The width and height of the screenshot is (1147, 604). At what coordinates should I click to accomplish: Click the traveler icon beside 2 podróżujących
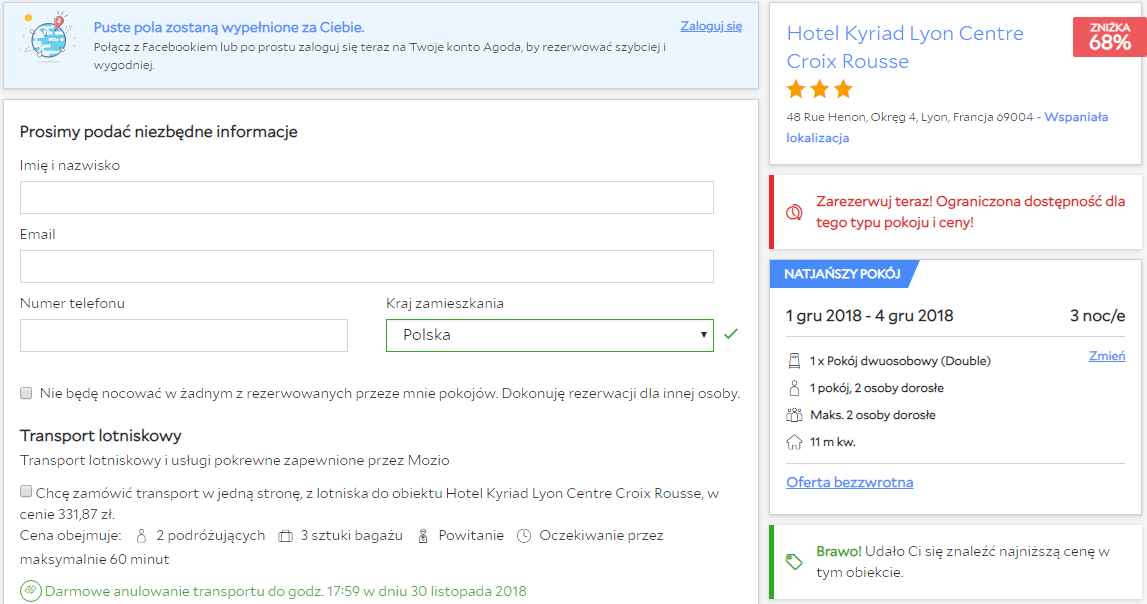[x=141, y=536]
